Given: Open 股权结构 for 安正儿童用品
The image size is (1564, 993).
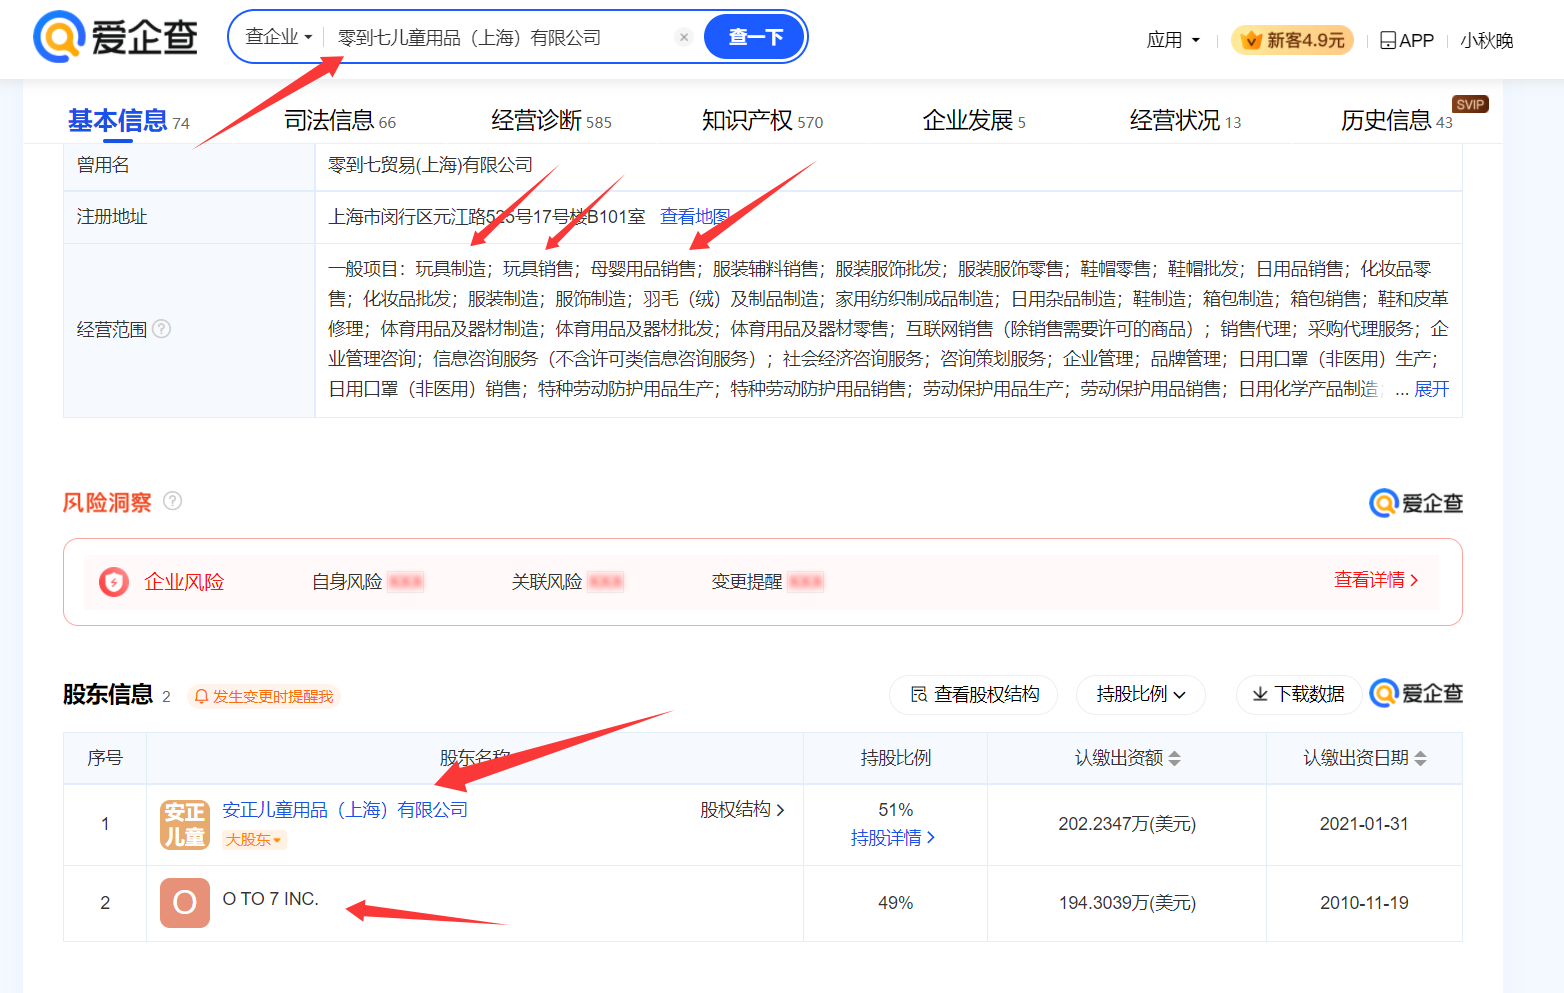Looking at the screenshot, I should coord(742,810).
